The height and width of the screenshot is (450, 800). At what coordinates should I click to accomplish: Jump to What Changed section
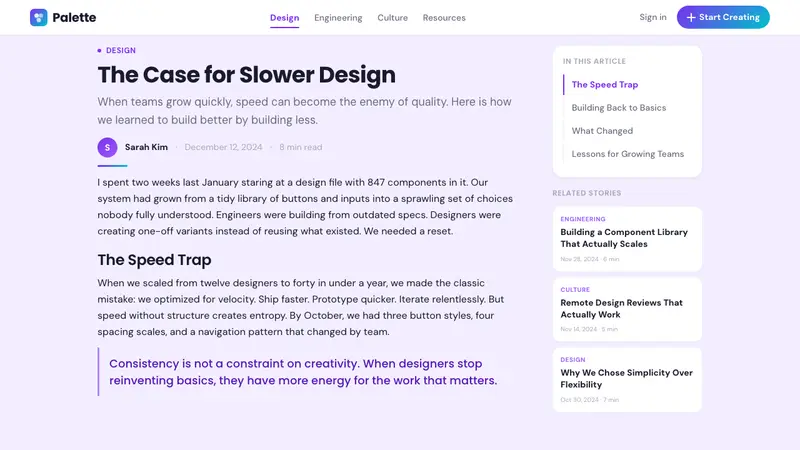(x=602, y=131)
